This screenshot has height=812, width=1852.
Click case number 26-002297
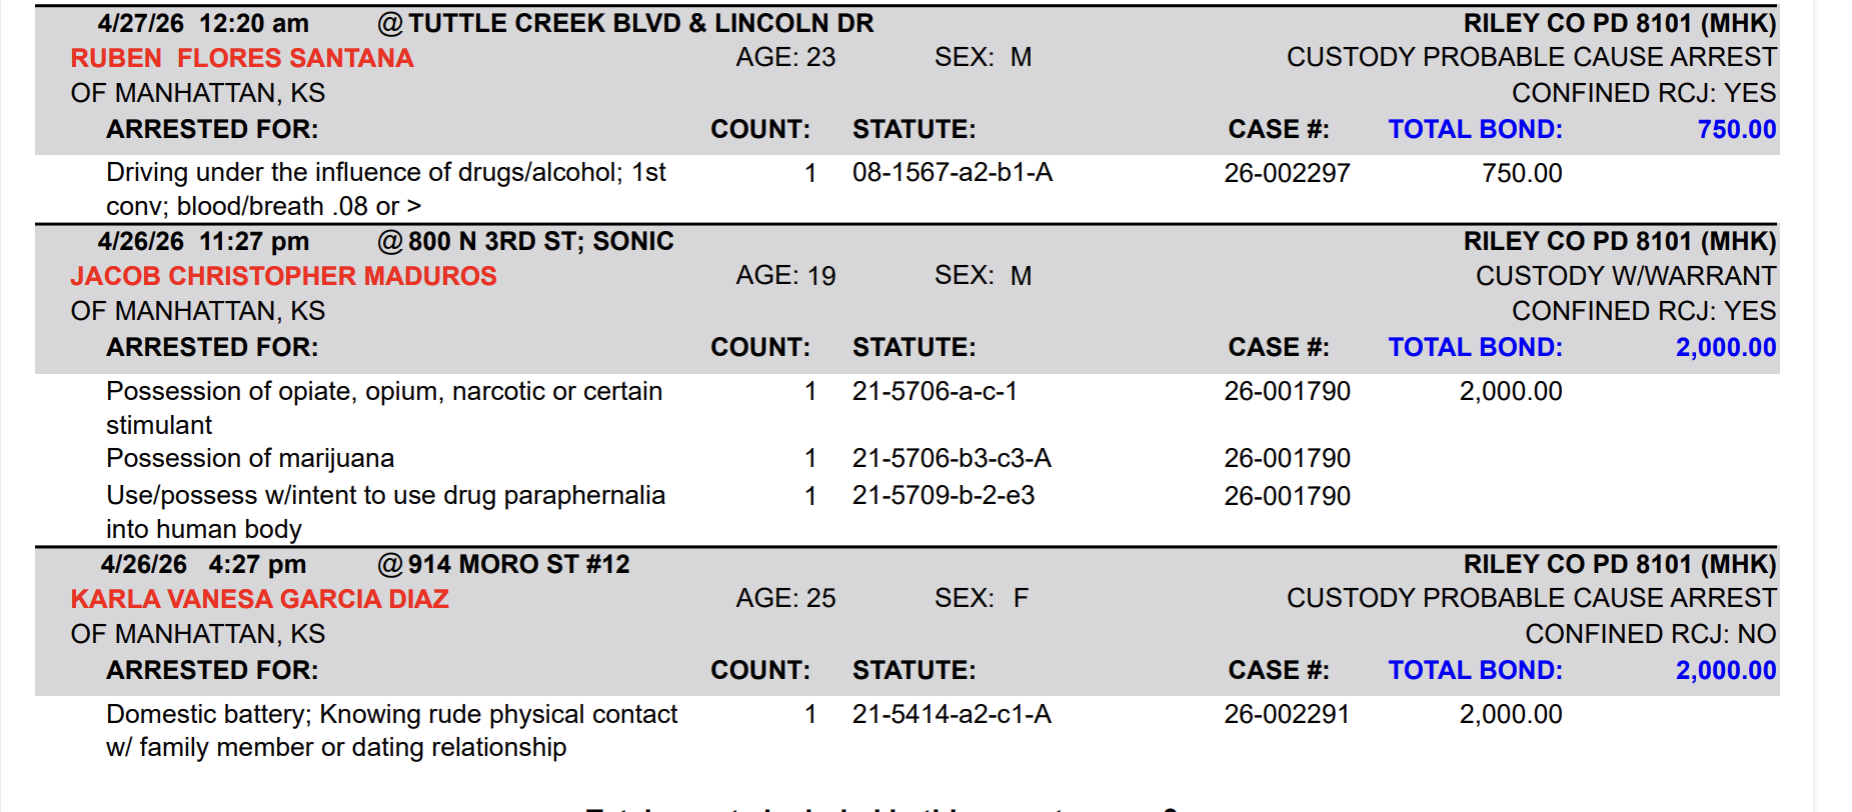[x=1286, y=173]
